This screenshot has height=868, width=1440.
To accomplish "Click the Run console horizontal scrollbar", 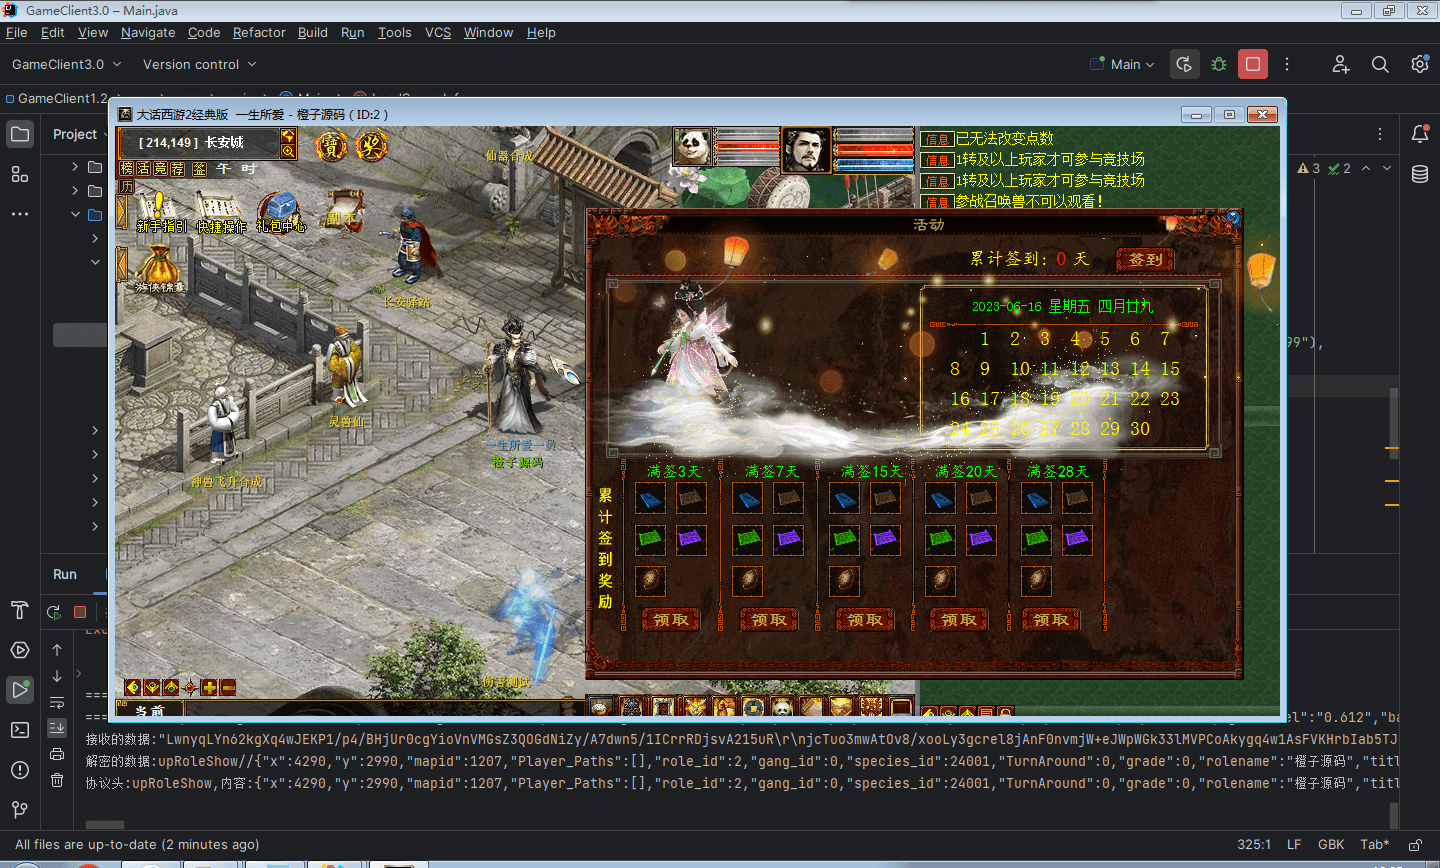I will pyautogui.click(x=105, y=825).
